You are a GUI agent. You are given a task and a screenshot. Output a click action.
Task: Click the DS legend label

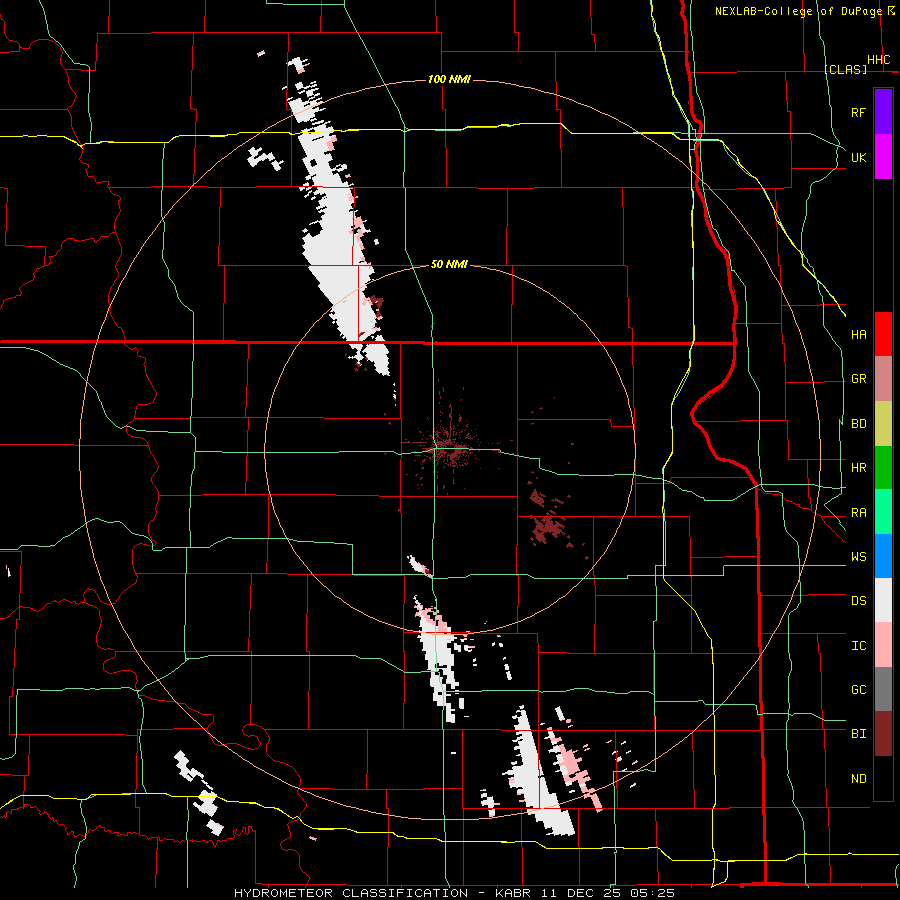[858, 601]
